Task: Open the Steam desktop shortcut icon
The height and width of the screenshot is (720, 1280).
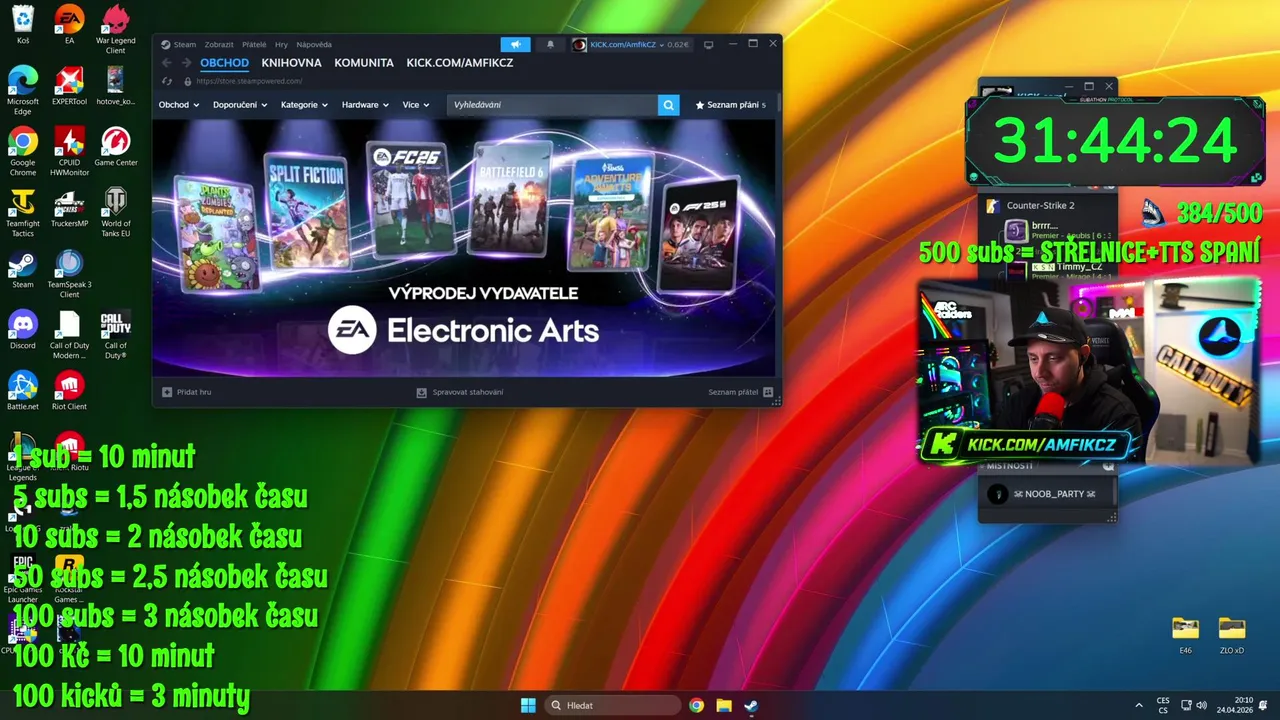Action: tap(23, 270)
